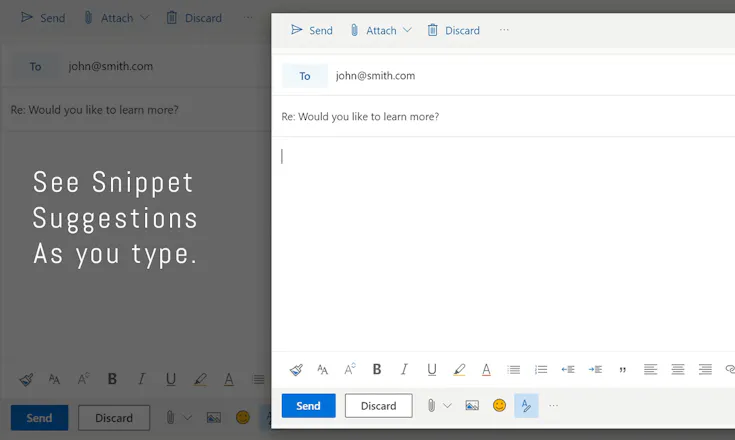Open the font size tool in the front window
Screen dimensions: 735x440
click(322, 370)
